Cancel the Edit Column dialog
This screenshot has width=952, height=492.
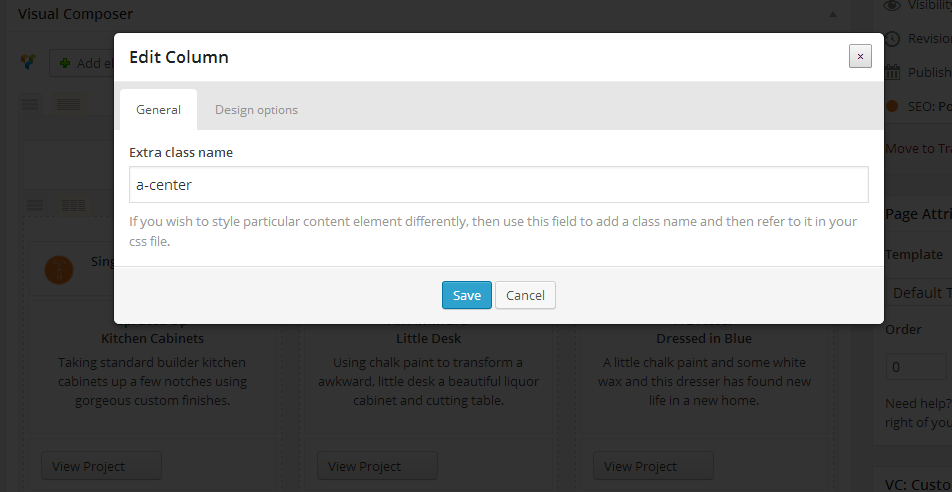tap(525, 295)
